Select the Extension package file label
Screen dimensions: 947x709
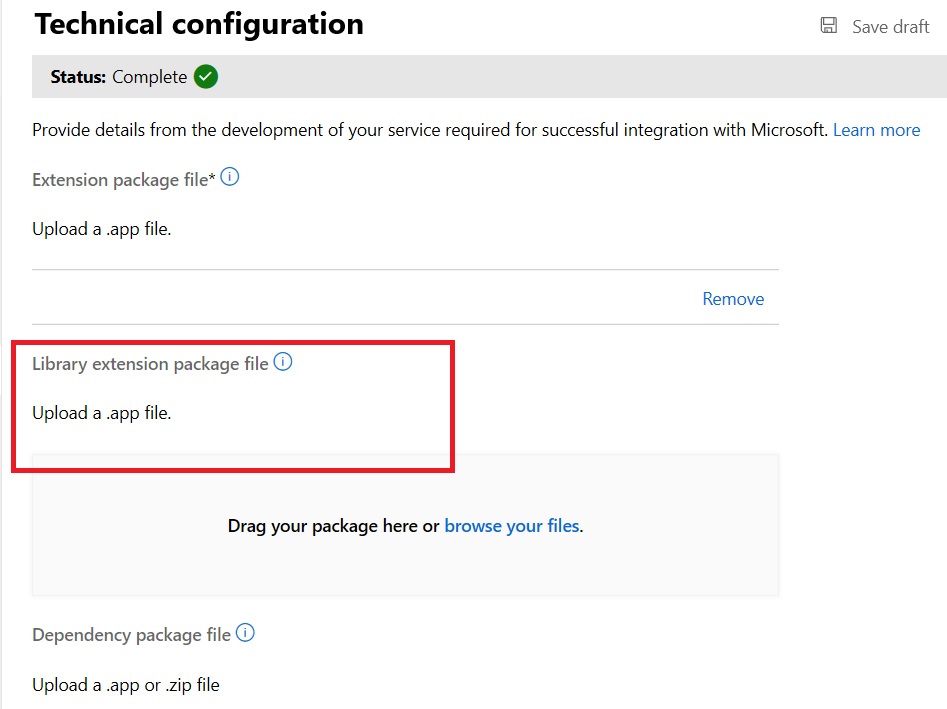coord(124,180)
